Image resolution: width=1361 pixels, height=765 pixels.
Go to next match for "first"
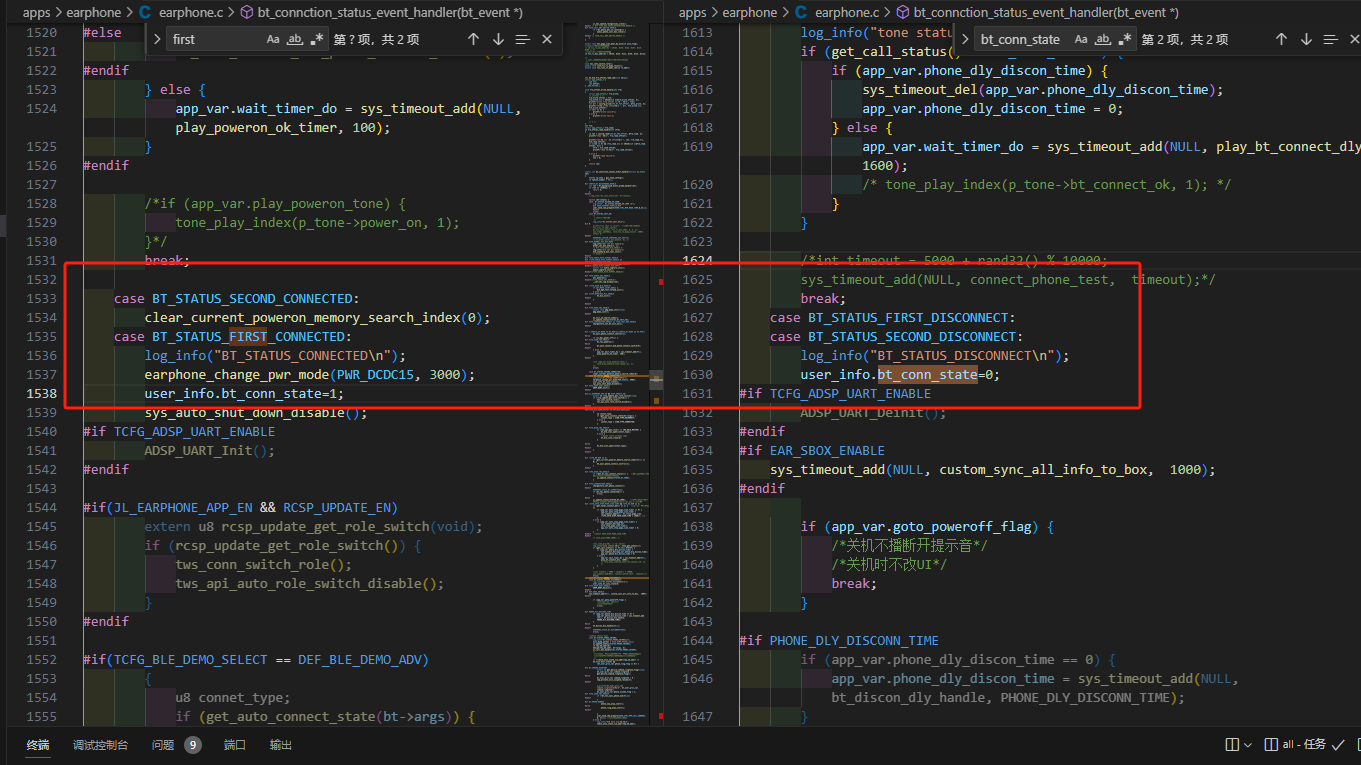pos(498,39)
